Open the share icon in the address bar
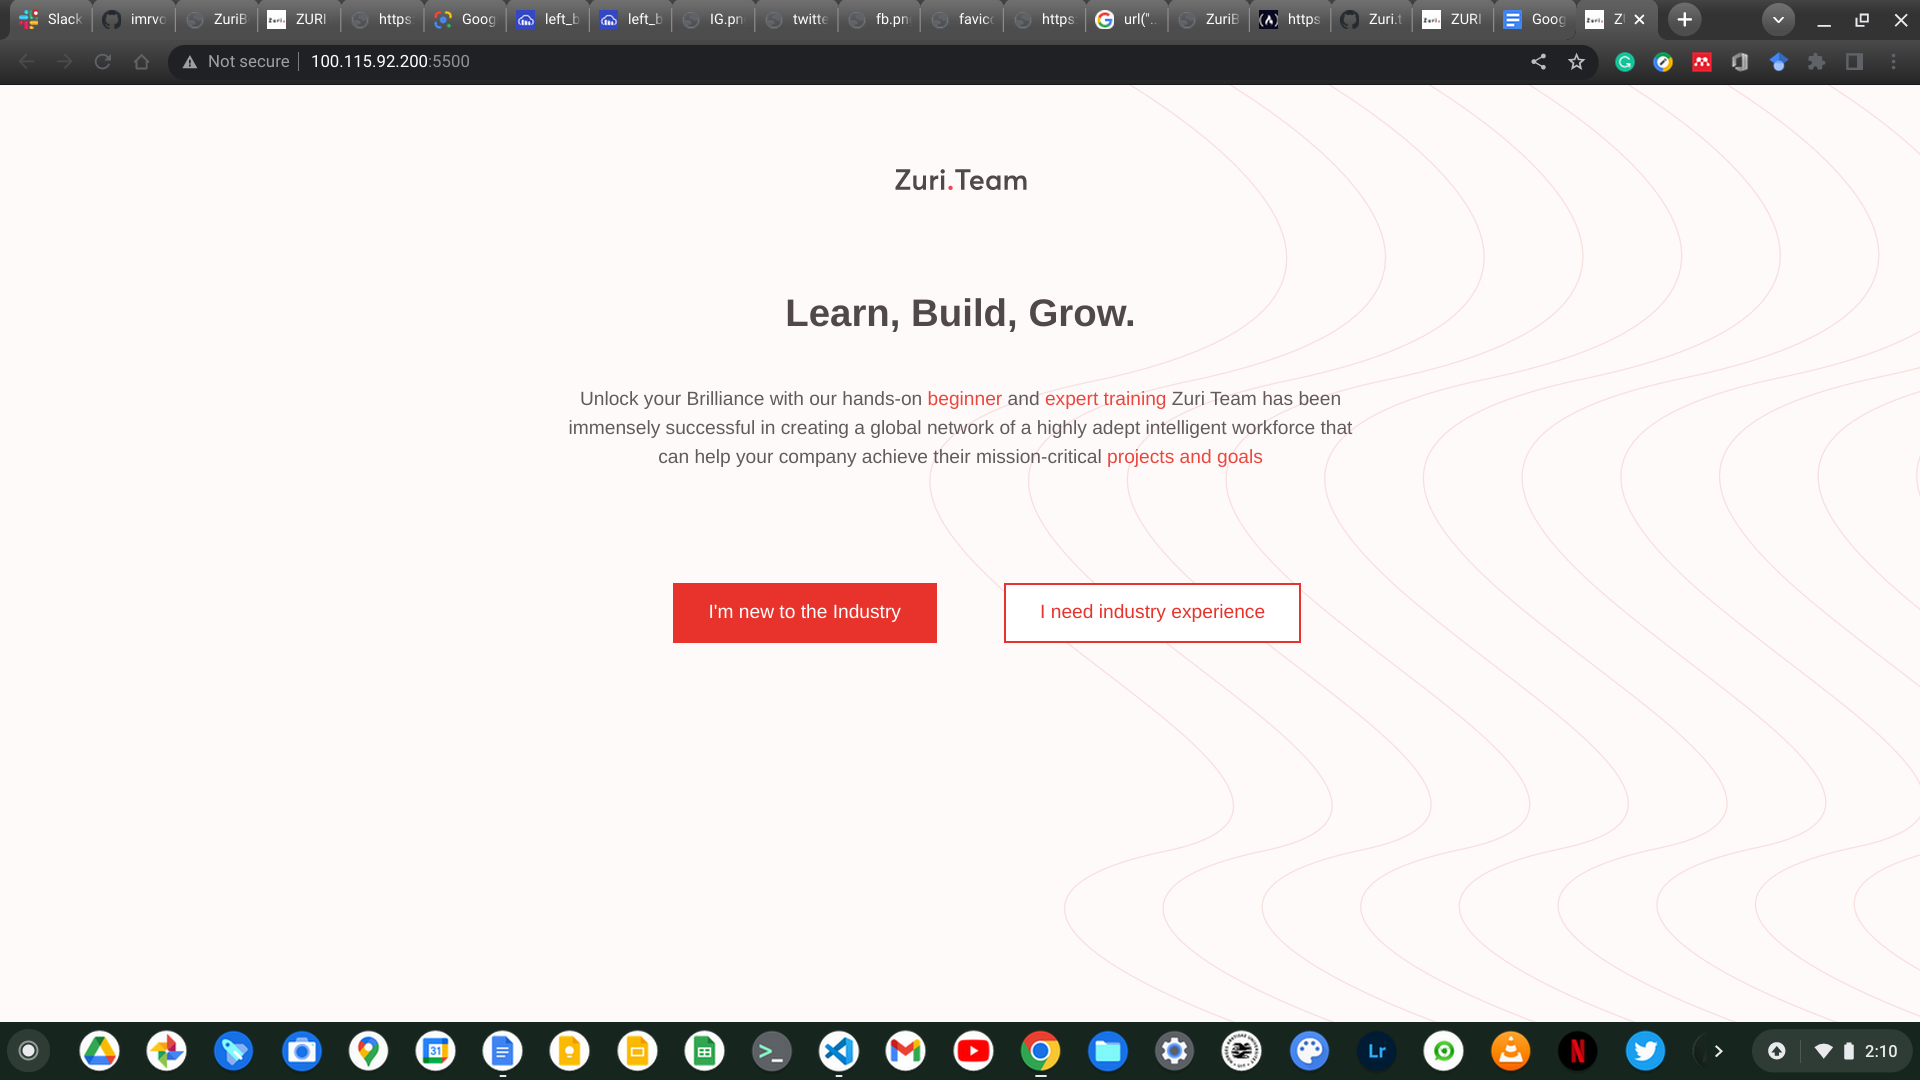1920x1080 pixels. click(x=1538, y=61)
